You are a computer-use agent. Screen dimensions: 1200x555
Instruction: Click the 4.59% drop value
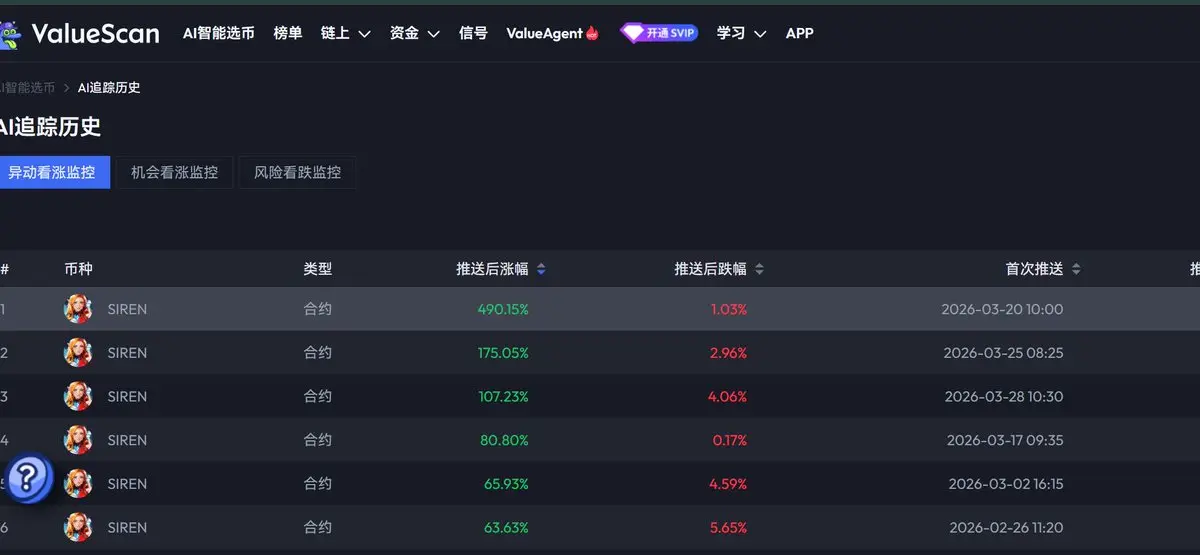728,484
